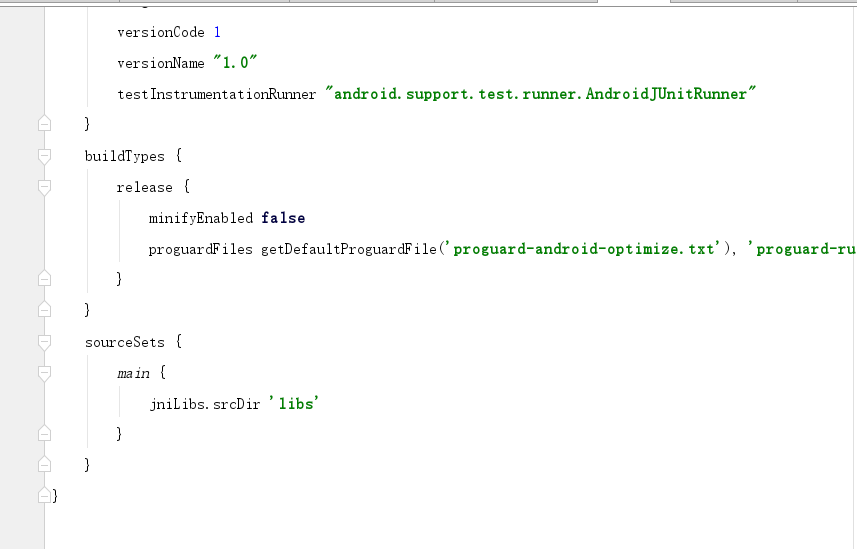
Task: Click the "1.0" version string
Action: point(235,62)
